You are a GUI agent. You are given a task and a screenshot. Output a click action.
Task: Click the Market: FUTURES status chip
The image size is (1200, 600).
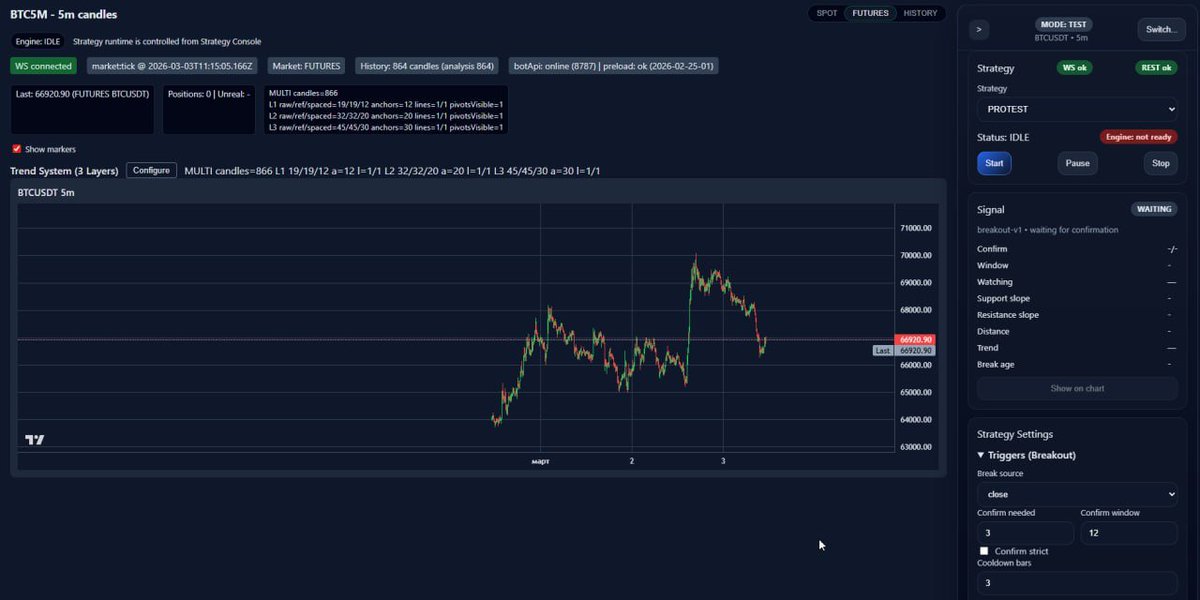[x=307, y=66]
